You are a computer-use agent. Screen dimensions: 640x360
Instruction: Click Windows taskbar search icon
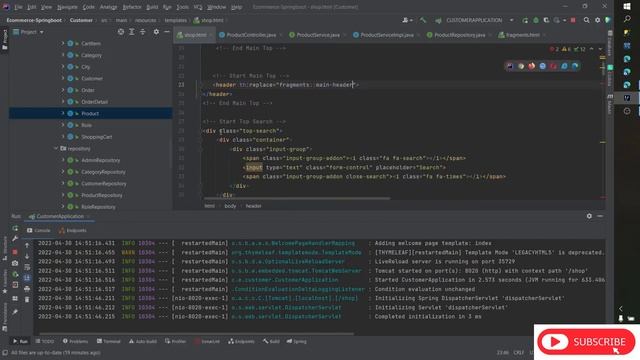[x=627, y=19]
